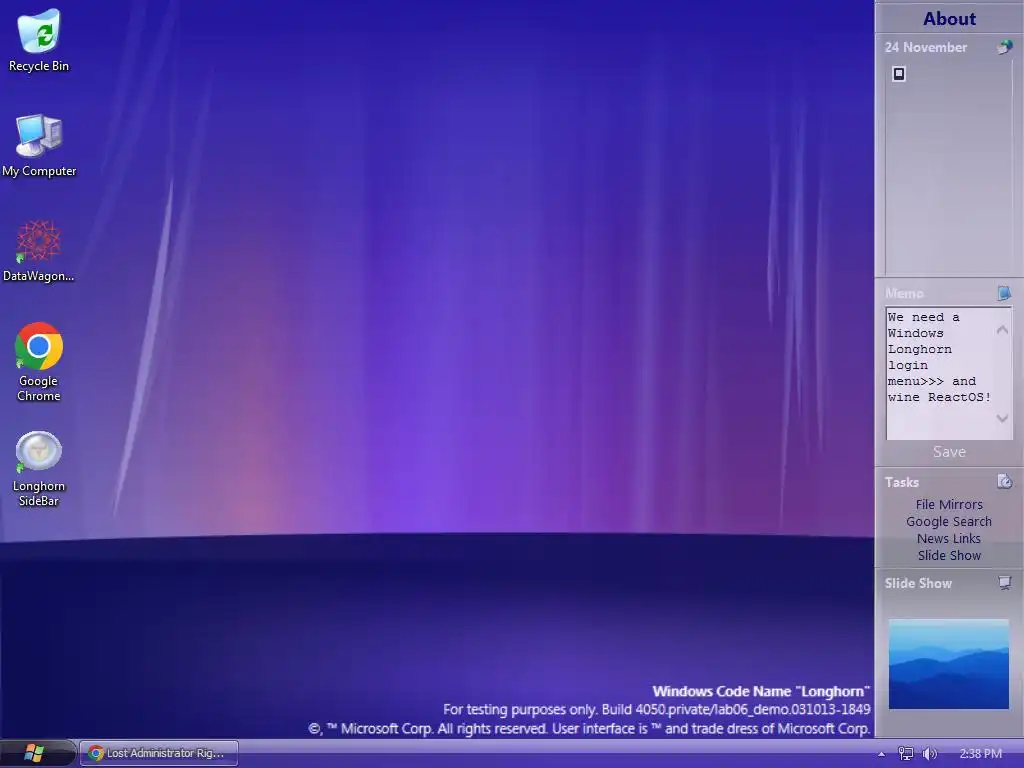Open the Google Search task link
Viewport: 1024px width, 768px height.
pyautogui.click(x=949, y=521)
